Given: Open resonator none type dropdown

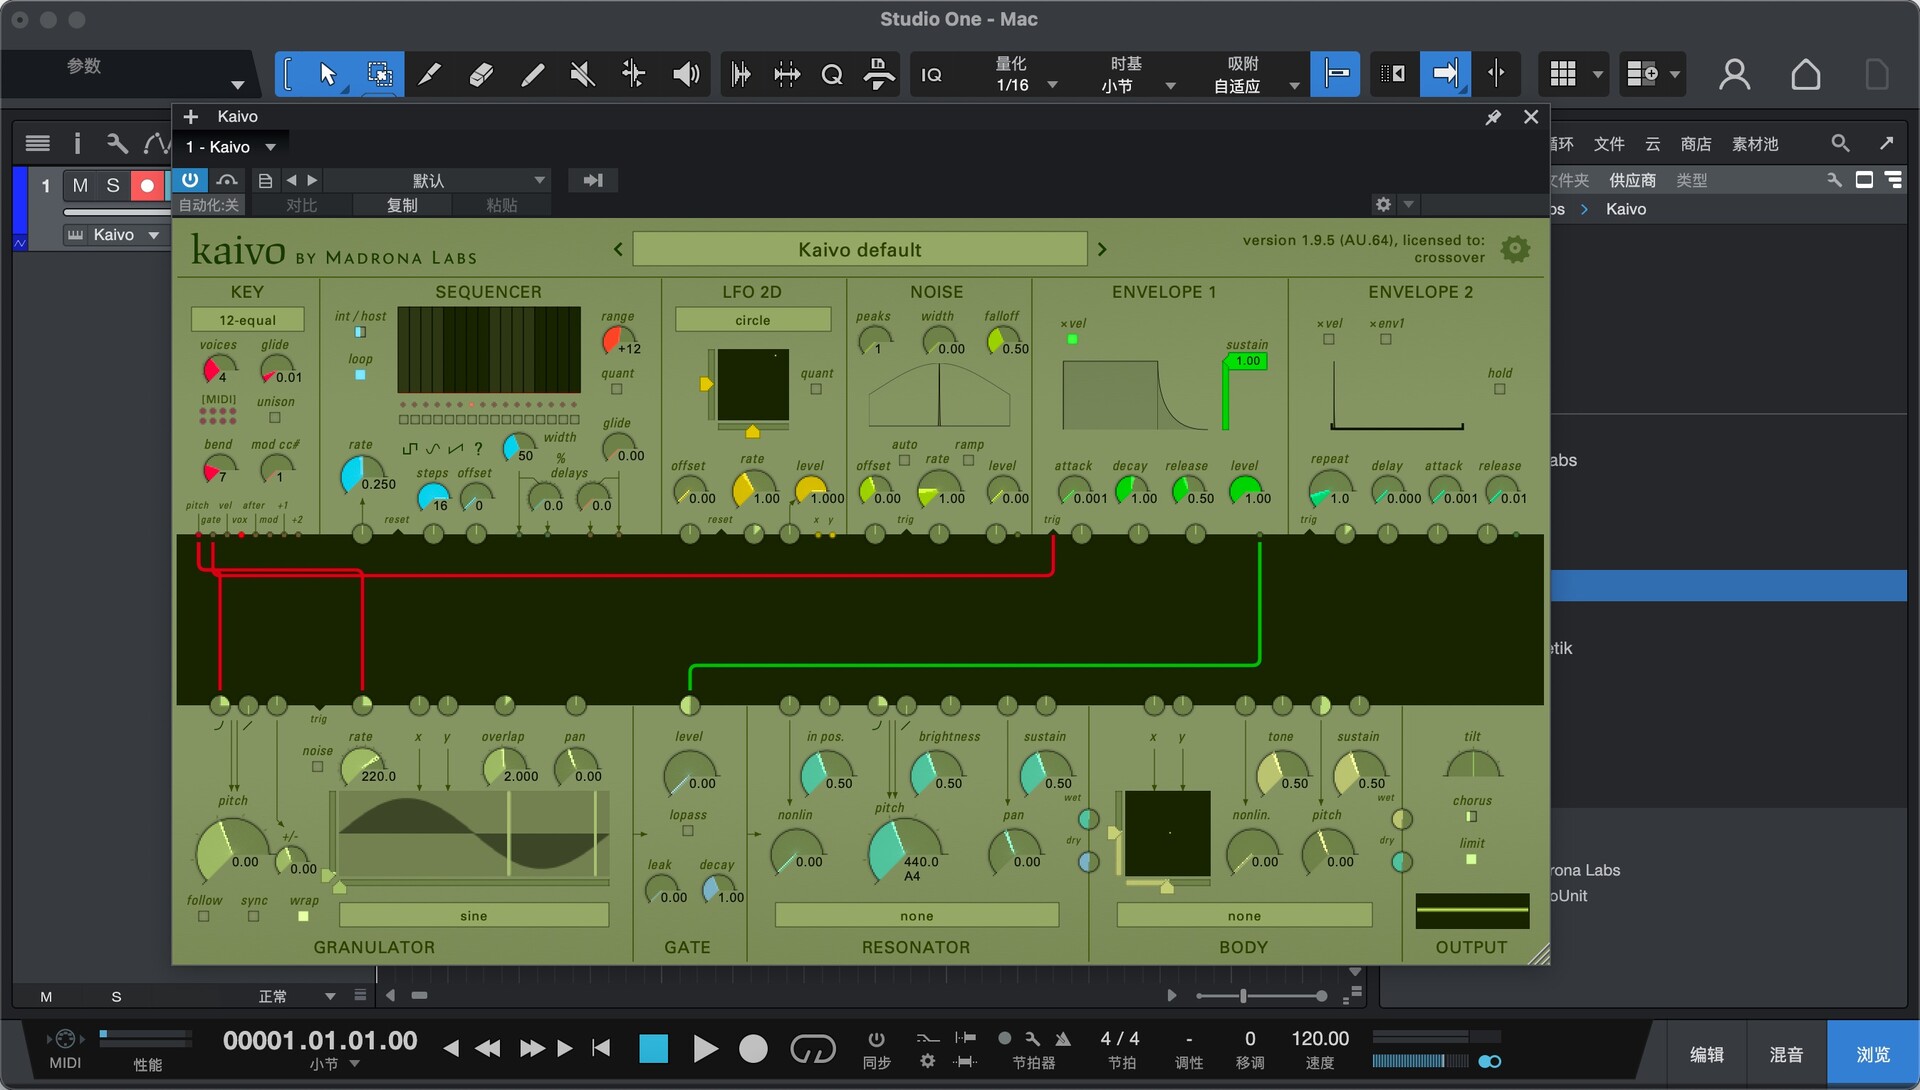Looking at the screenshot, I should [916, 915].
